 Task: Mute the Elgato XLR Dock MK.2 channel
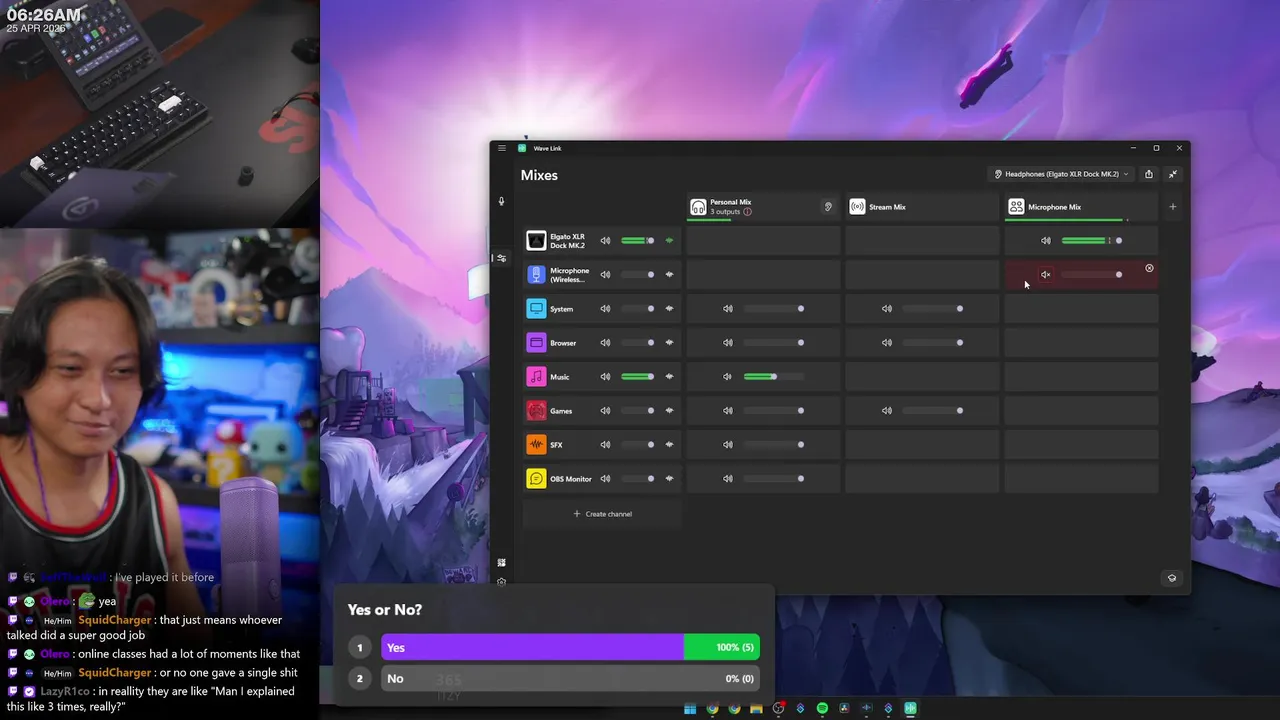(605, 241)
